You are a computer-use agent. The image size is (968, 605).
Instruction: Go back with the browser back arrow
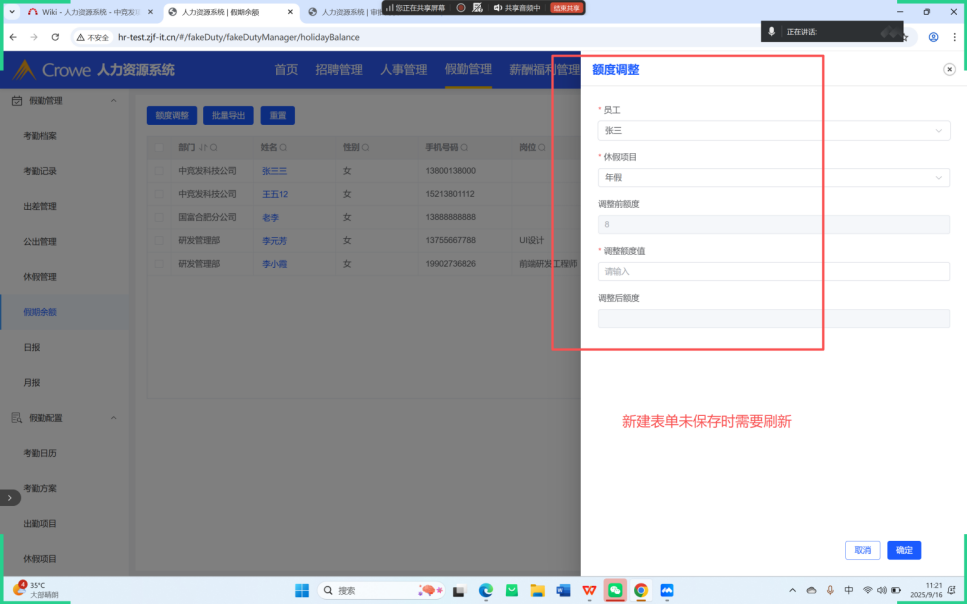coord(13,37)
